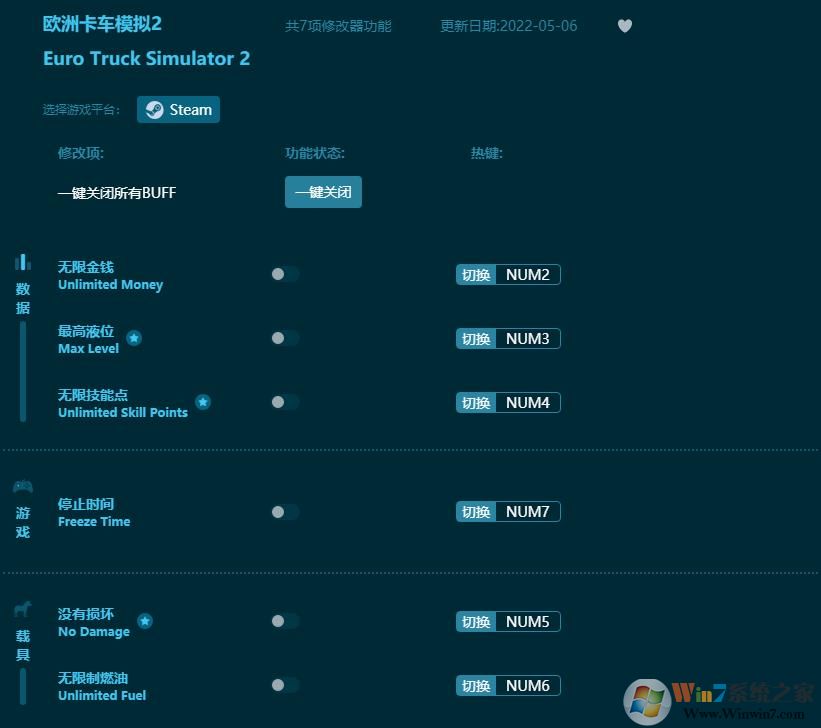The image size is (821, 728).
Task: Click the star badge next to No Damage
Action: 145,621
